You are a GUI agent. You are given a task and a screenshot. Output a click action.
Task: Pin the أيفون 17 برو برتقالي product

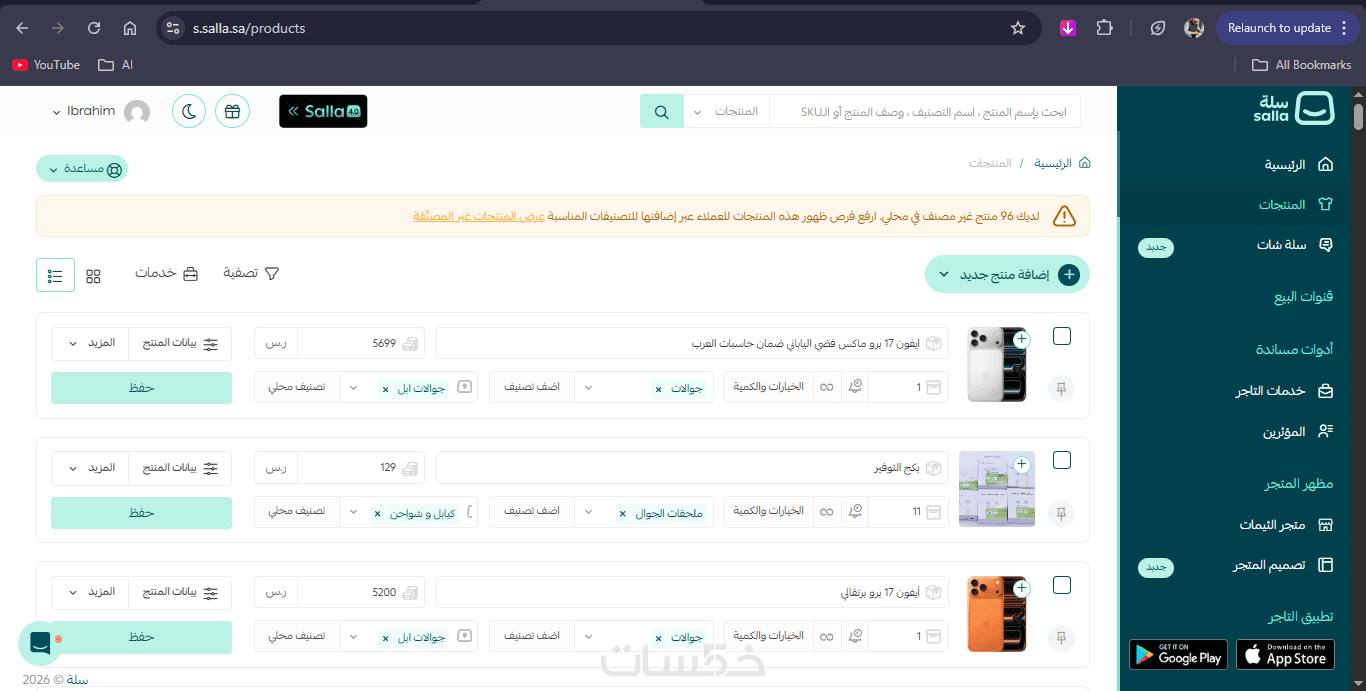click(1062, 637)
